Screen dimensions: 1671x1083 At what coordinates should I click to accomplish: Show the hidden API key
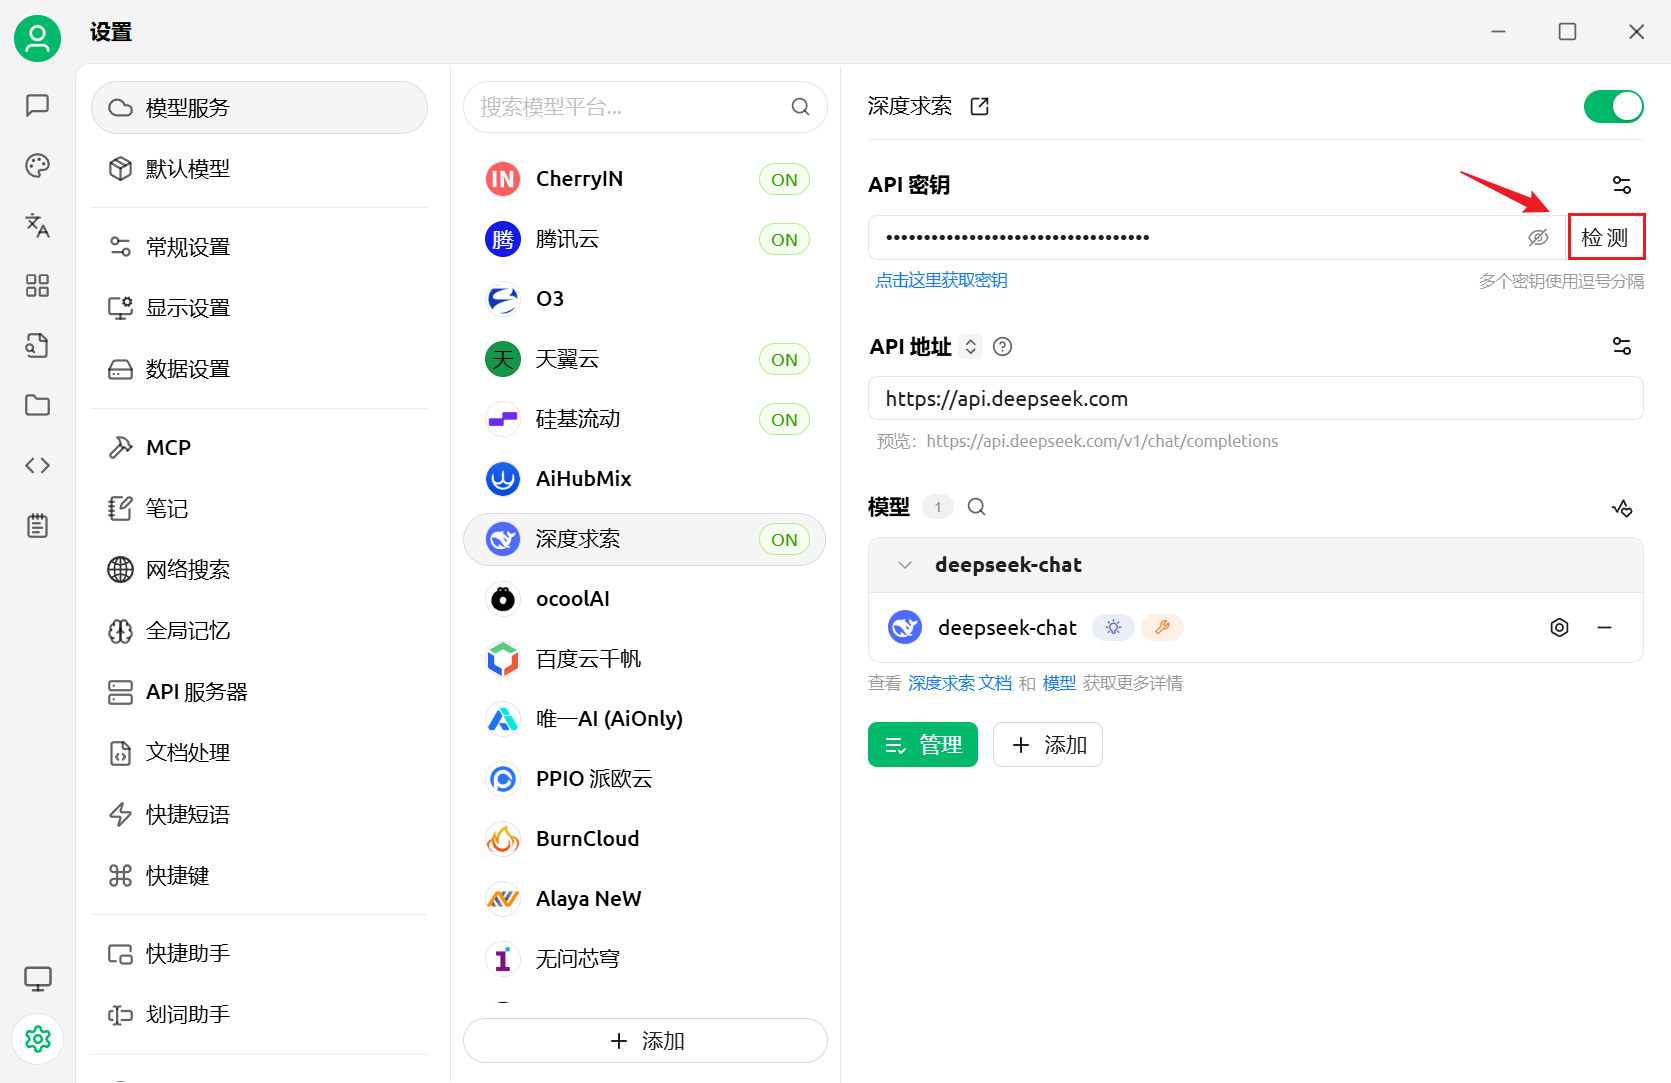[1538, 237]
